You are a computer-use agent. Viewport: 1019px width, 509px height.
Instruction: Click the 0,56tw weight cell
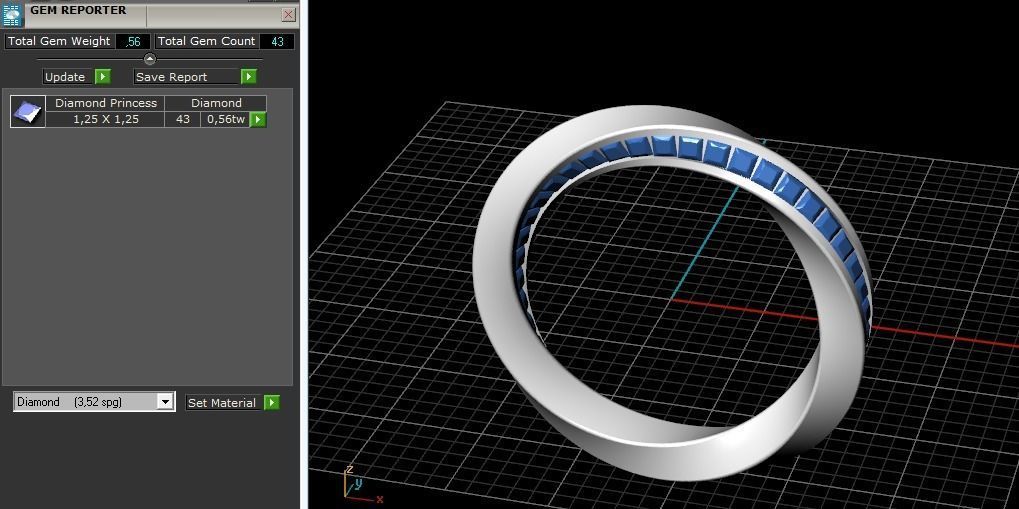tap(226, 119)
